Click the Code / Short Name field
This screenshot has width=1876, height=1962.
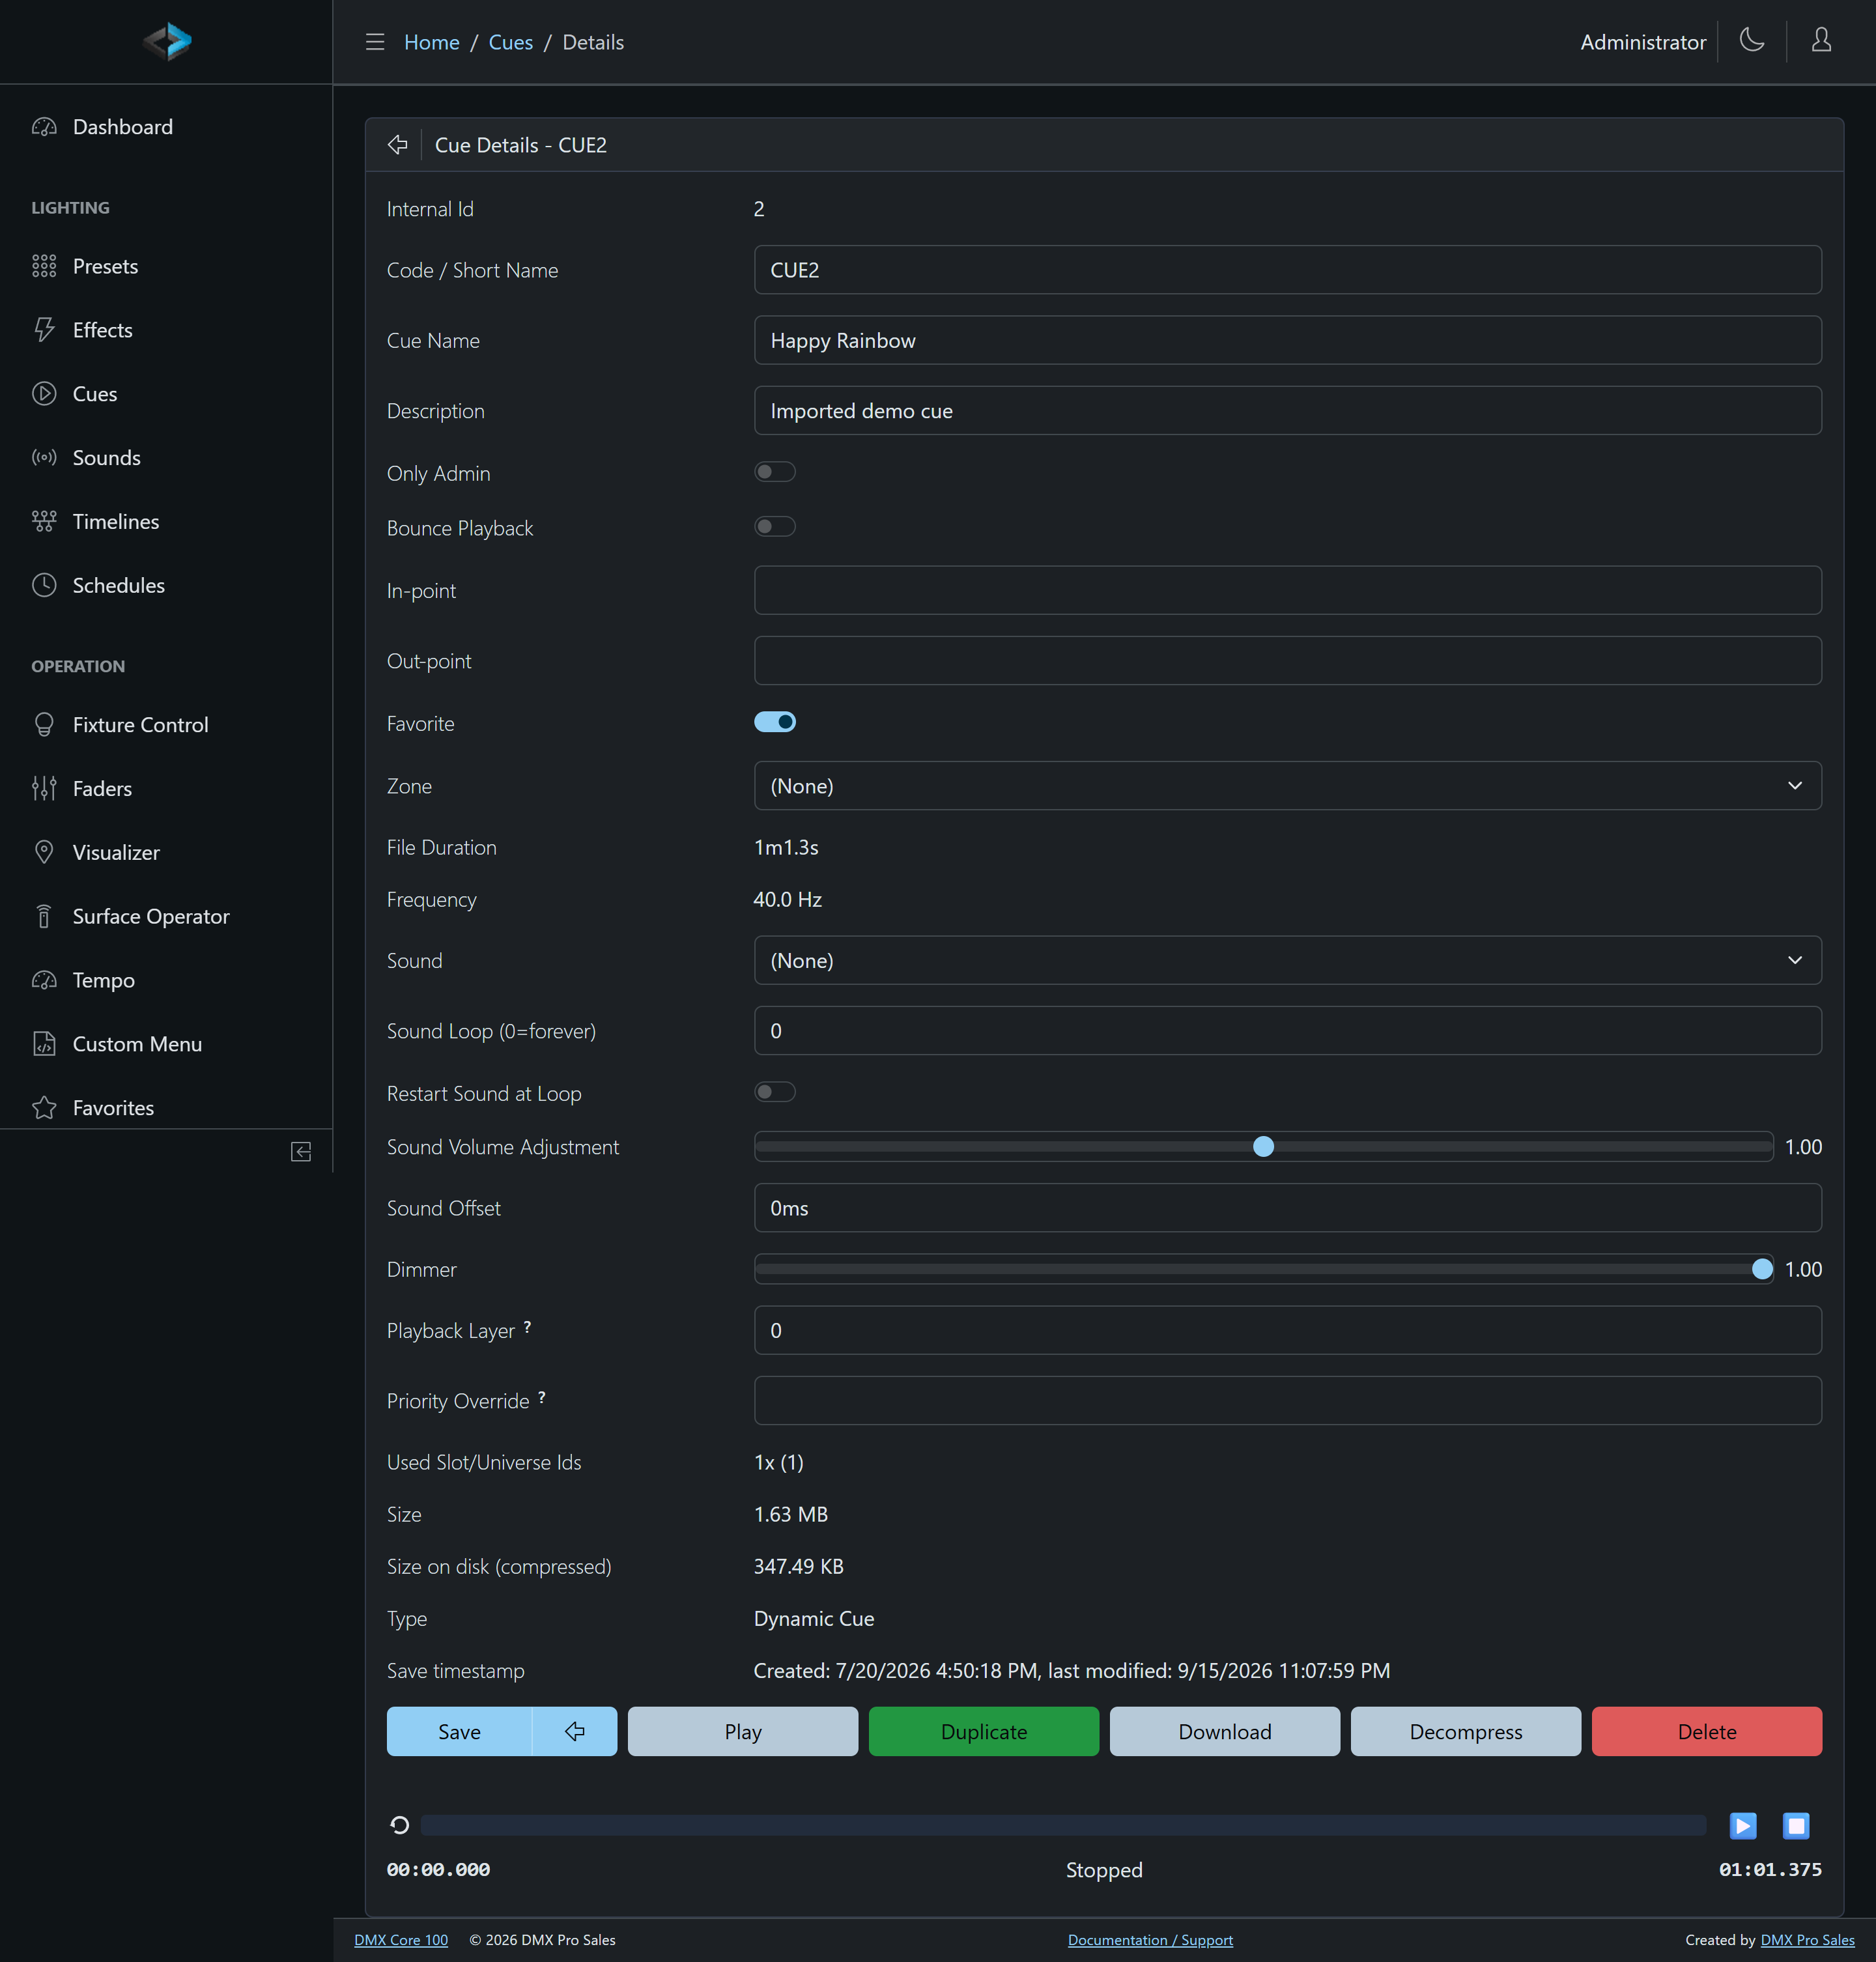(x=1288, y=270)
